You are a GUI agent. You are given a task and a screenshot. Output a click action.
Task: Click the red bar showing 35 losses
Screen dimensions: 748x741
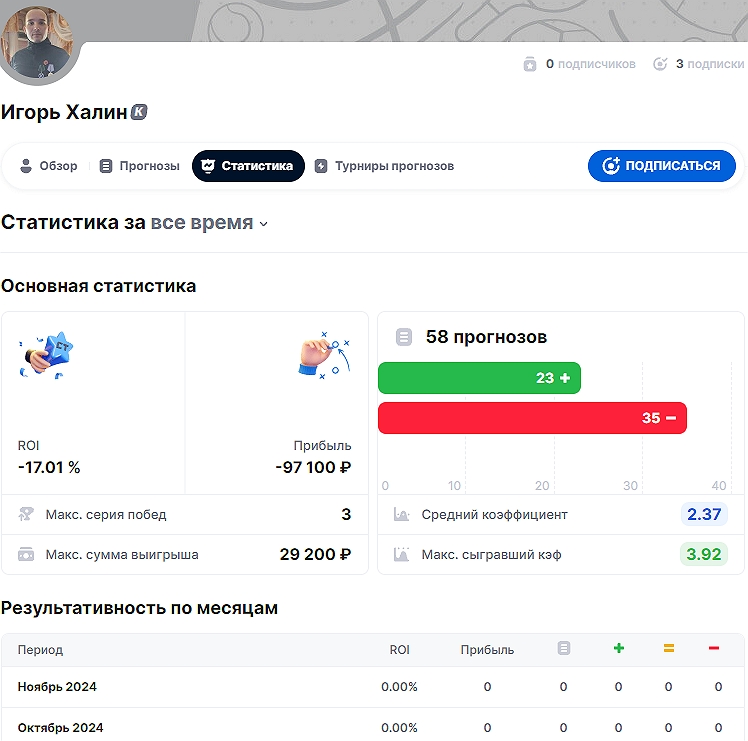click(x=532, y=418)
